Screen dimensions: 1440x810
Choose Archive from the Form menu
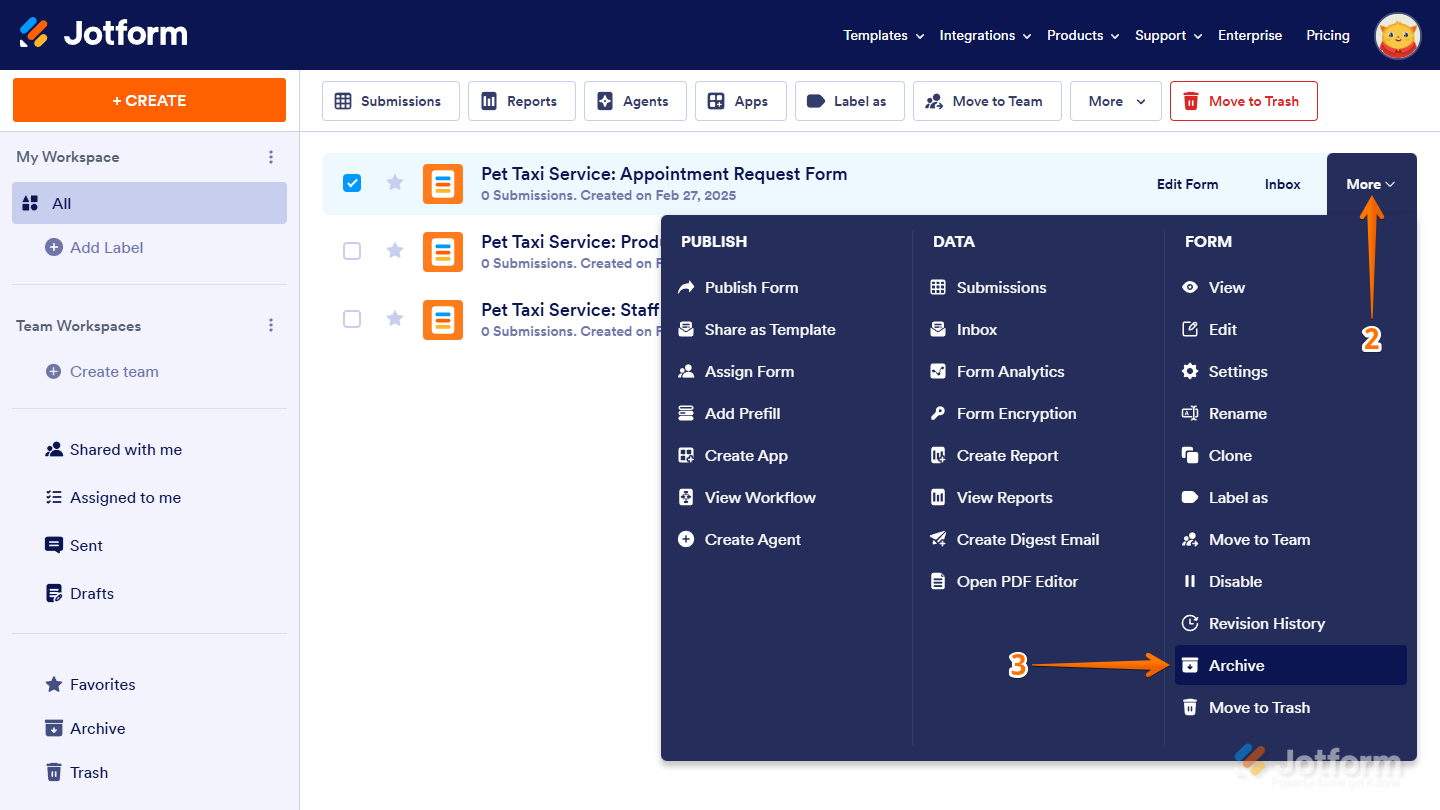pos(1236,666)
